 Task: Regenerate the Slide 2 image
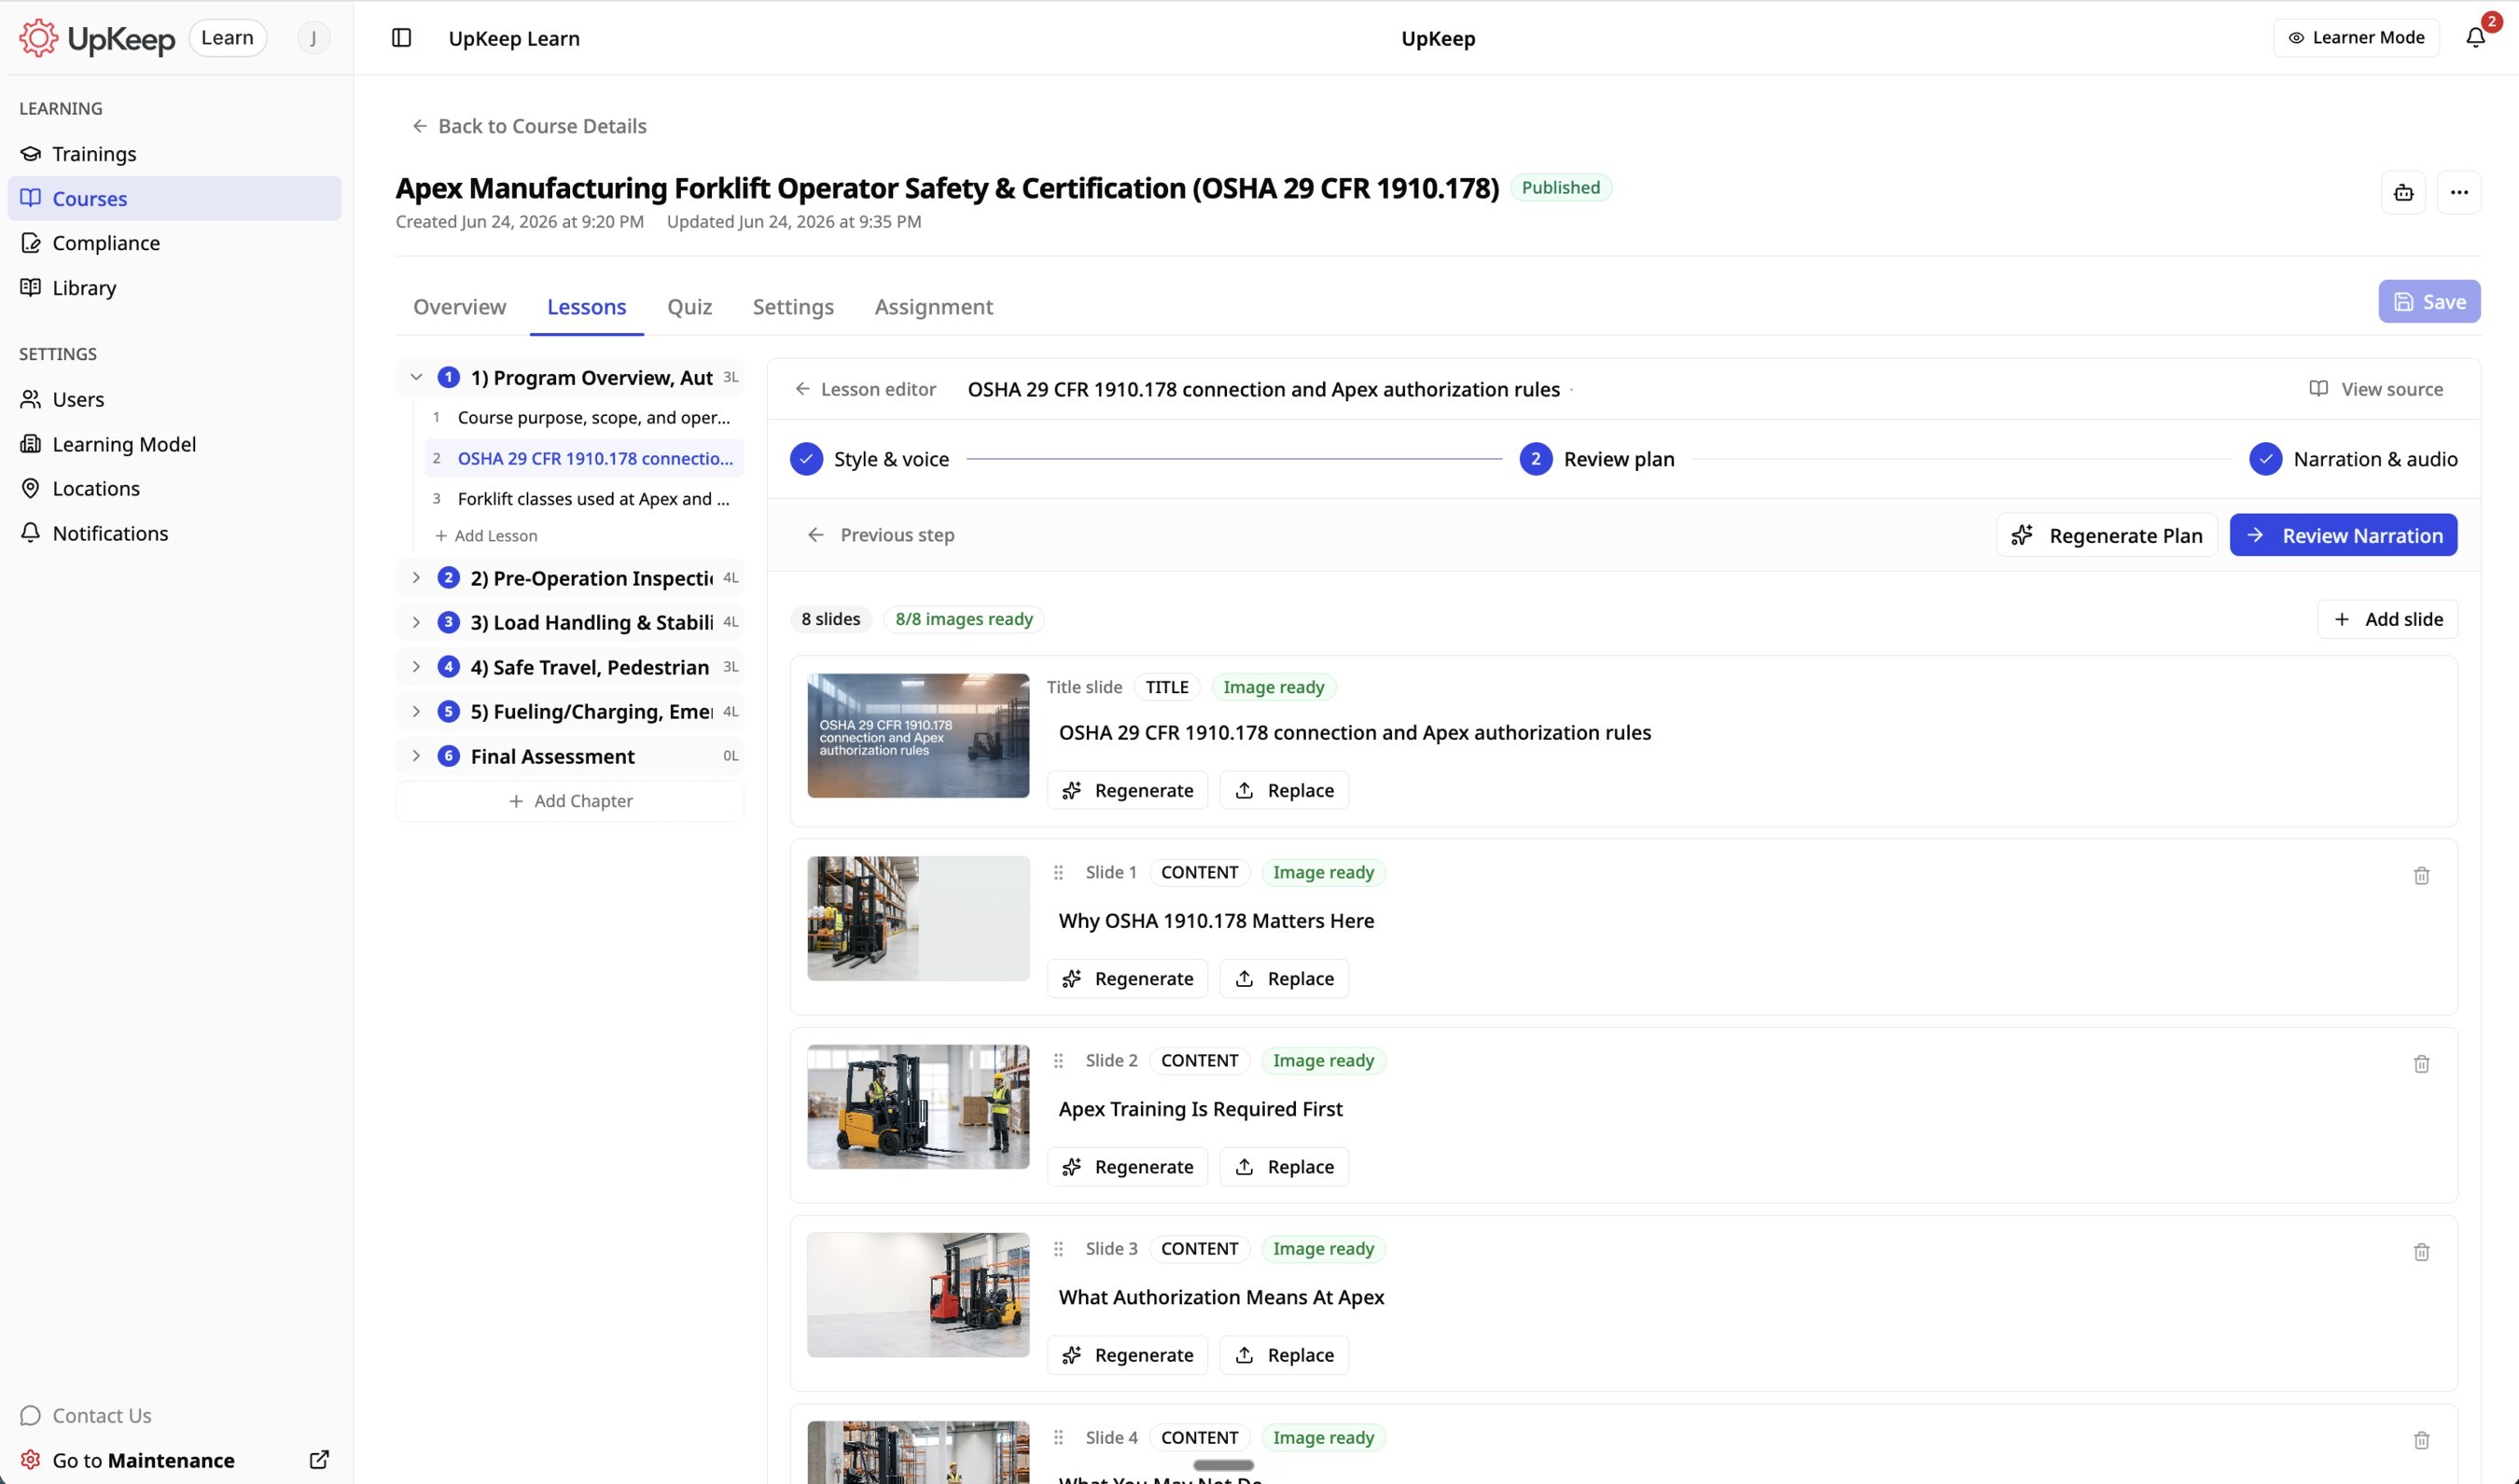tap(1127, 1166)
